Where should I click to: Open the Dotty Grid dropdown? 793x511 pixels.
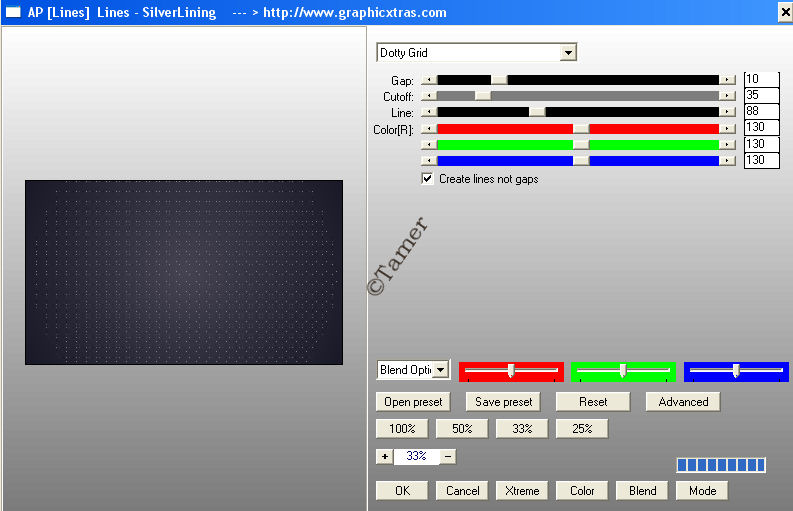tap(568, 53)
